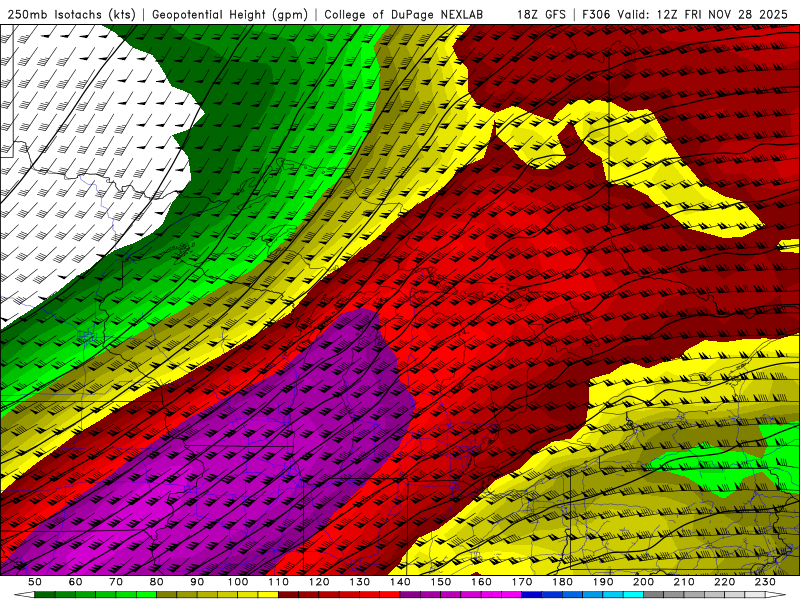Click the right arrow end of the colorbar

tap(776, 594)
